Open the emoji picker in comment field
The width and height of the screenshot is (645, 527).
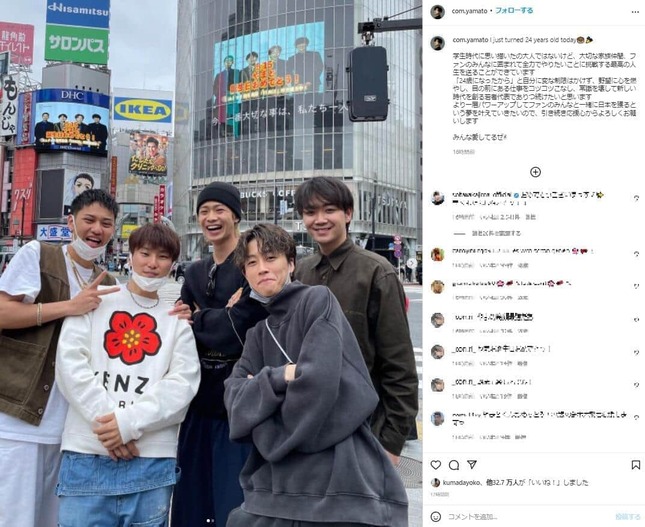(436, 517)
